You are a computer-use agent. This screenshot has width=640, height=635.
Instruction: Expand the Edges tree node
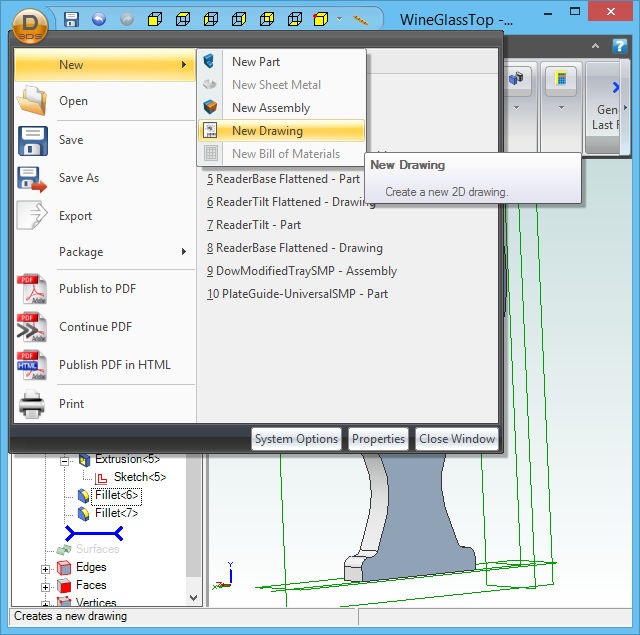[45, 569]
